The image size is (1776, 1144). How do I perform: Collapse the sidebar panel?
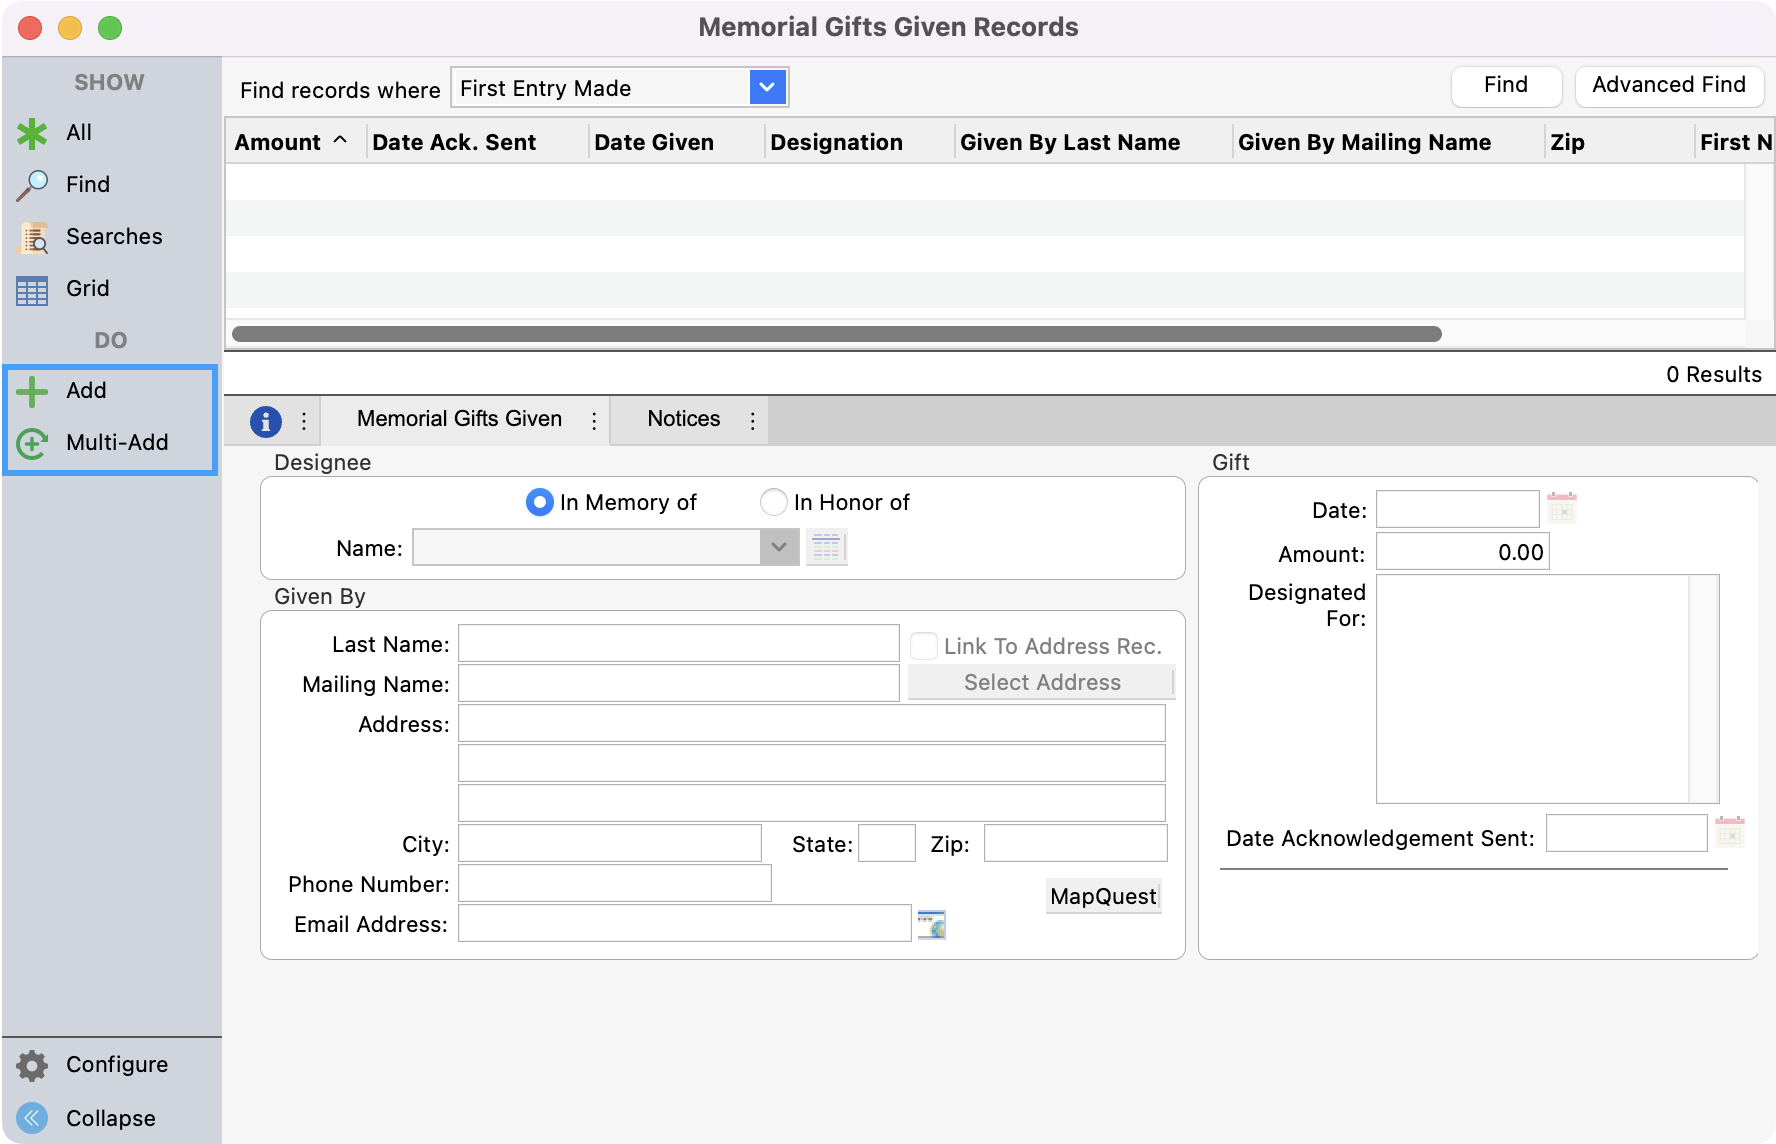click(32, 1118)
